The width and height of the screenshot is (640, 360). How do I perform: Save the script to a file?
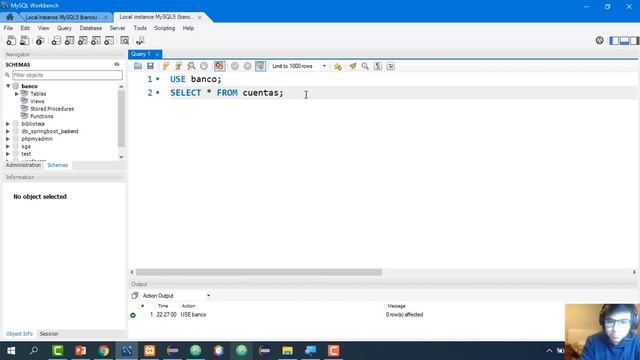pyautogui.click(x=151, y=66)
